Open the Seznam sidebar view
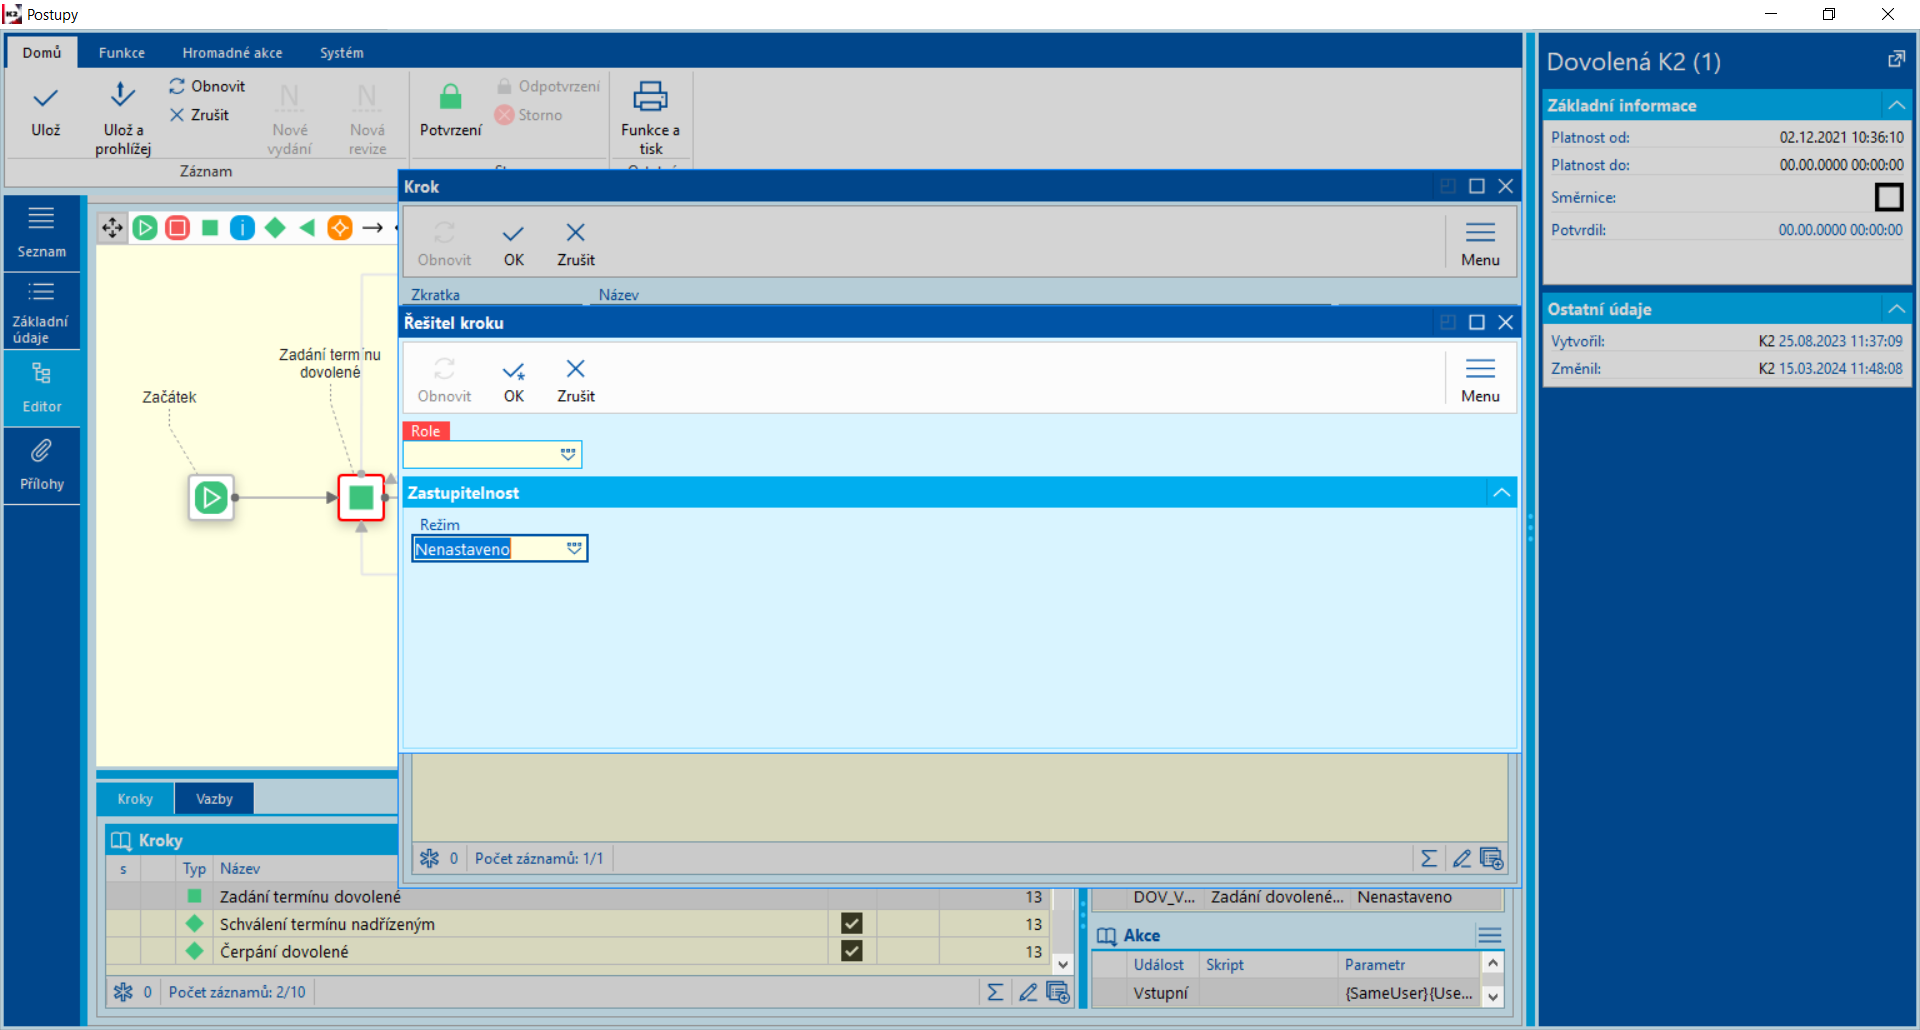 tap(42, 233)
